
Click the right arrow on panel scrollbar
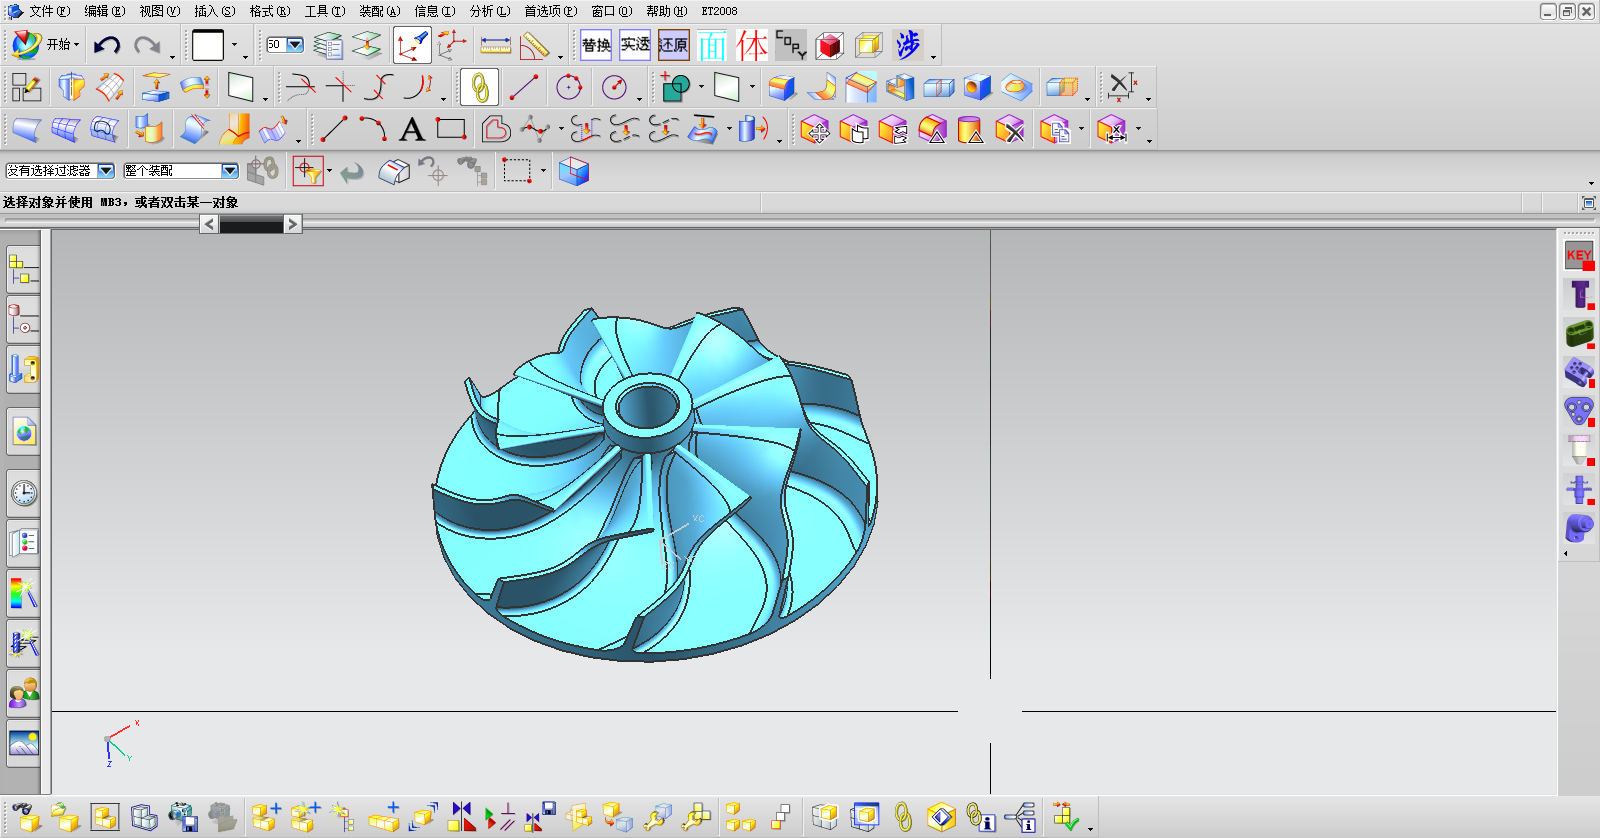[292, 224]
